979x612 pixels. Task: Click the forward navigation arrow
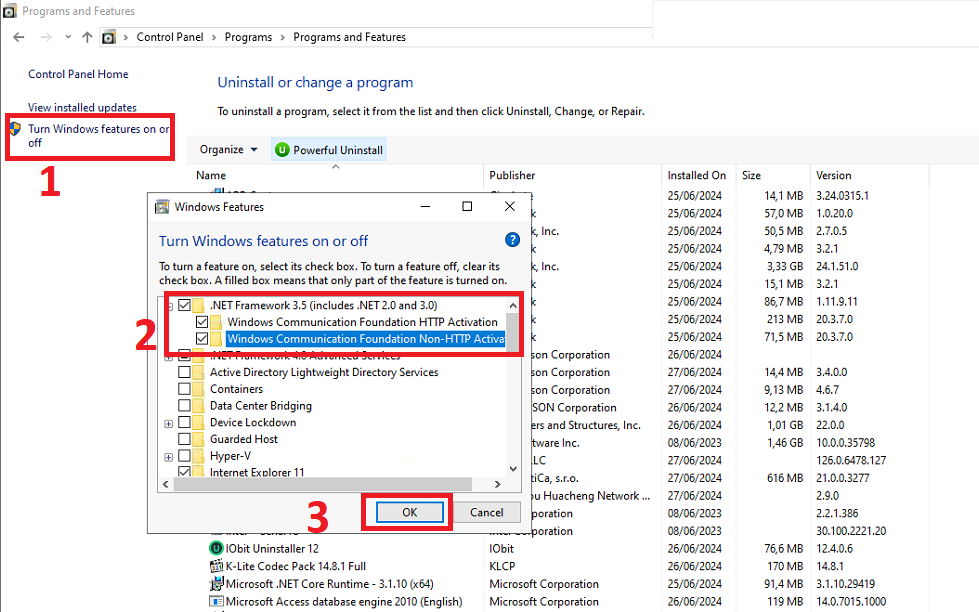[x=46, y=37]
